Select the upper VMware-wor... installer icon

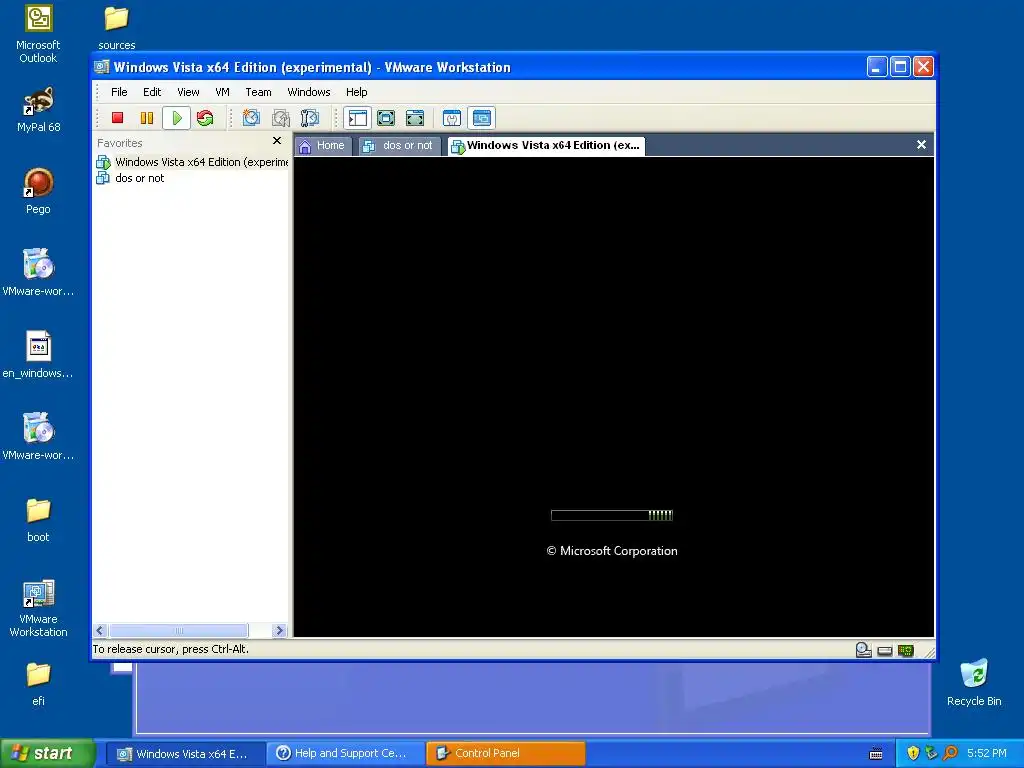tap(38, 272)
